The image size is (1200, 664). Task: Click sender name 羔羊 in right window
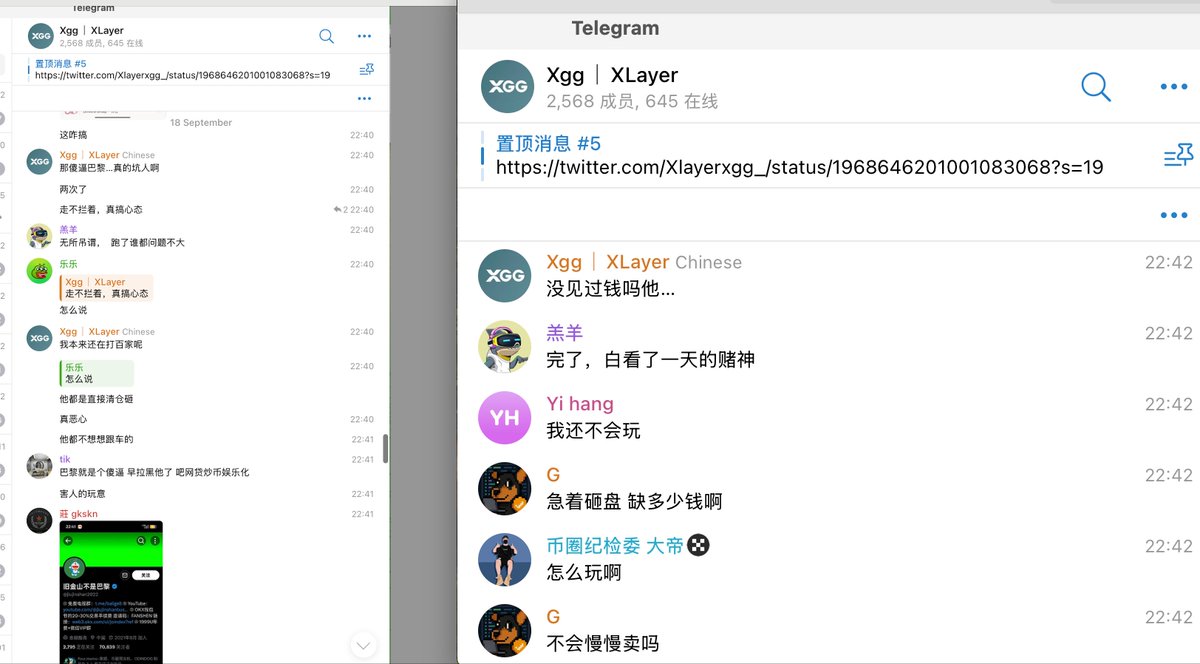click(x=564, y=333)
